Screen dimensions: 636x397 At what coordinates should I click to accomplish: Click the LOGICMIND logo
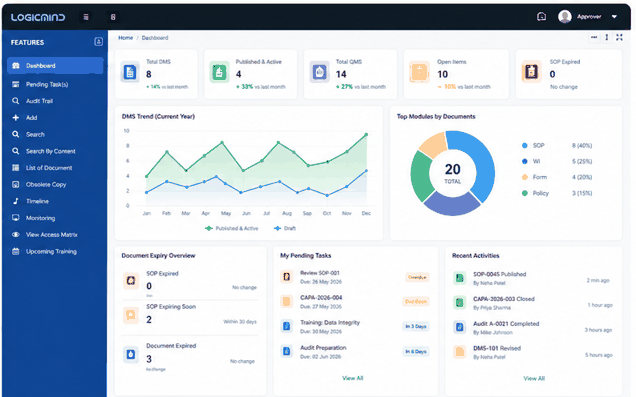tap(38, 17)
